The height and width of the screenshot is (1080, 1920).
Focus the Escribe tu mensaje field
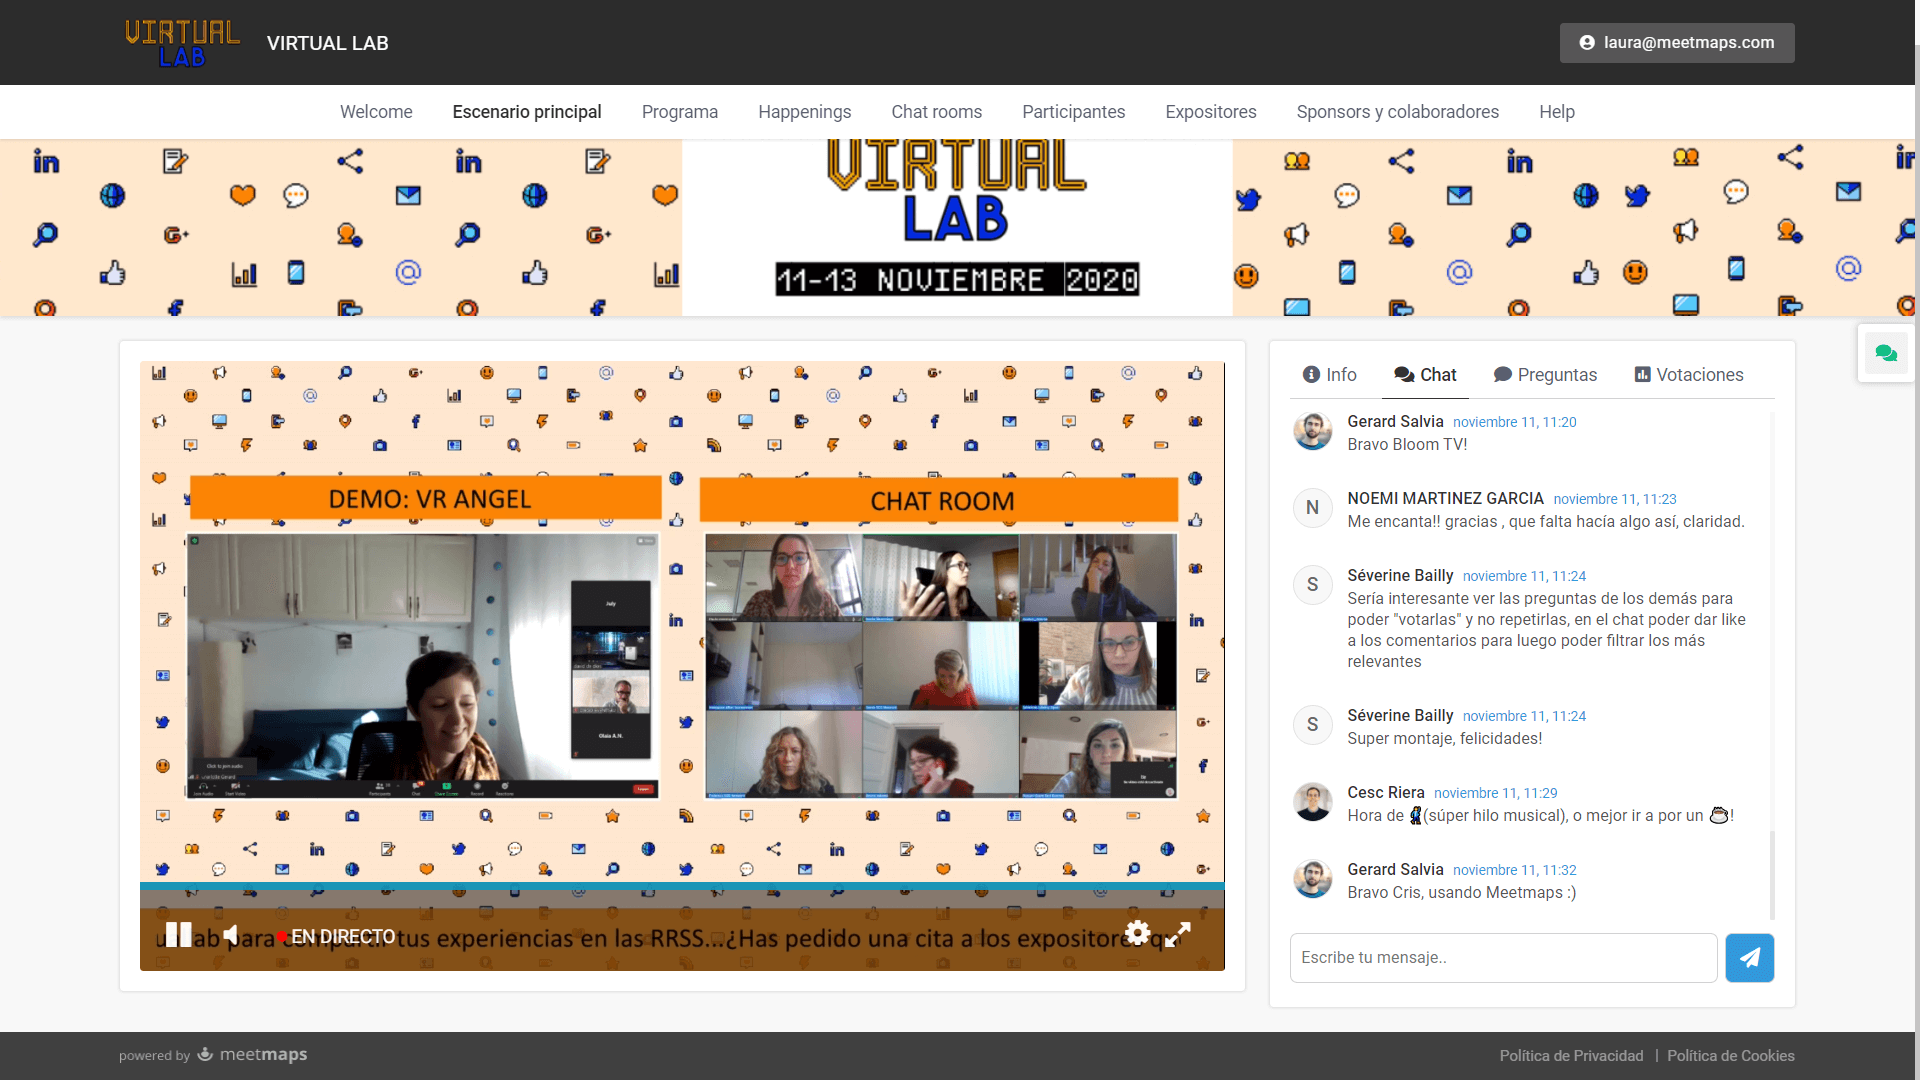(x=1503, y=958)
